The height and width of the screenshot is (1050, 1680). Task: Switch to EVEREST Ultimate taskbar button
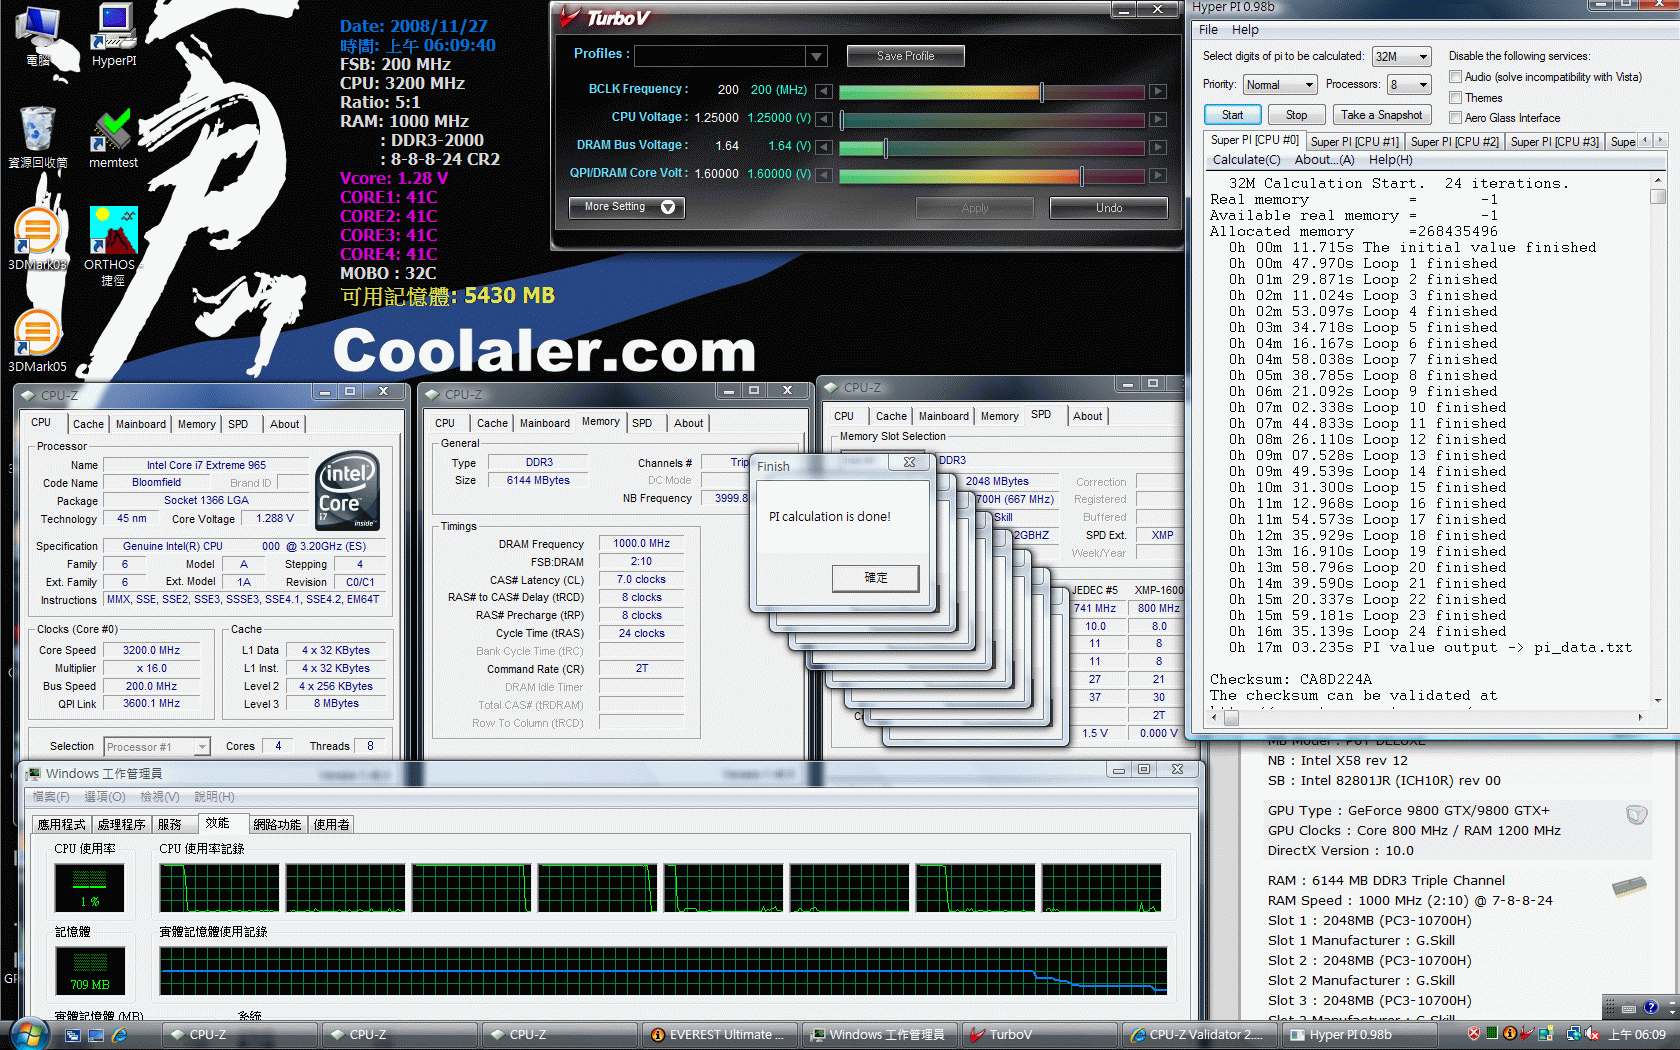[x=720, y=1035]
